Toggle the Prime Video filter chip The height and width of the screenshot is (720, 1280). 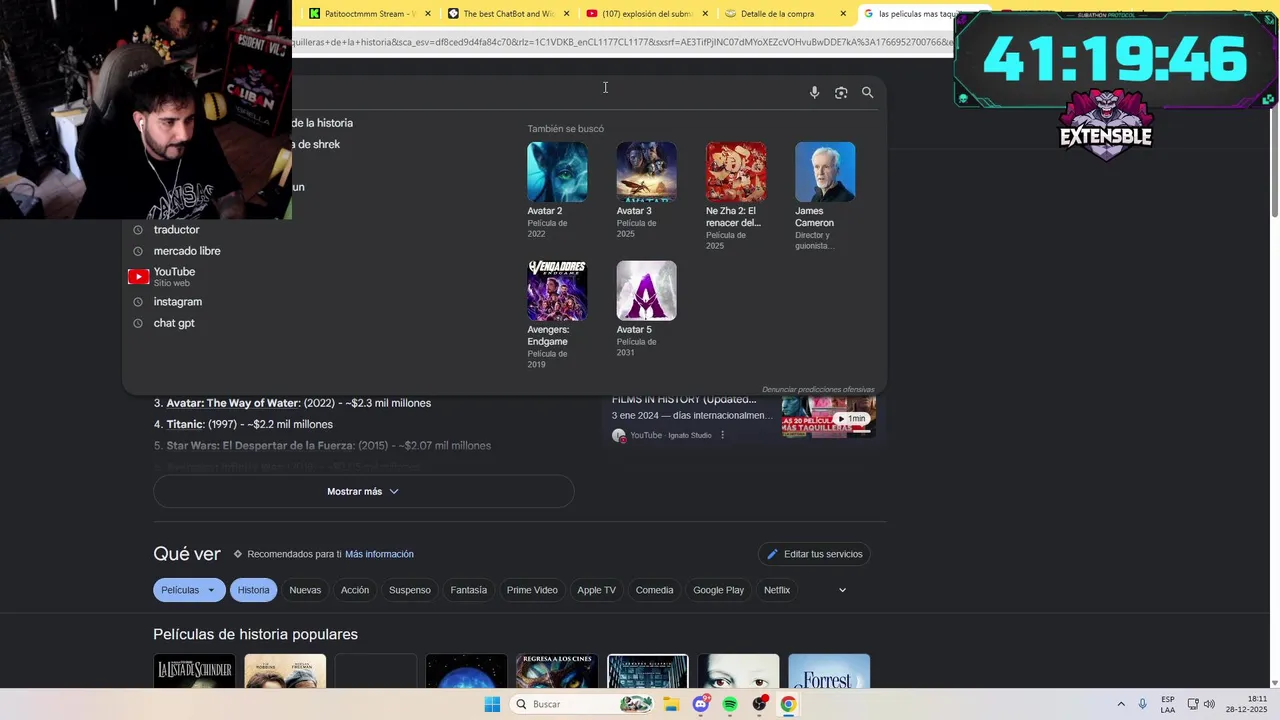click(532, 590)
